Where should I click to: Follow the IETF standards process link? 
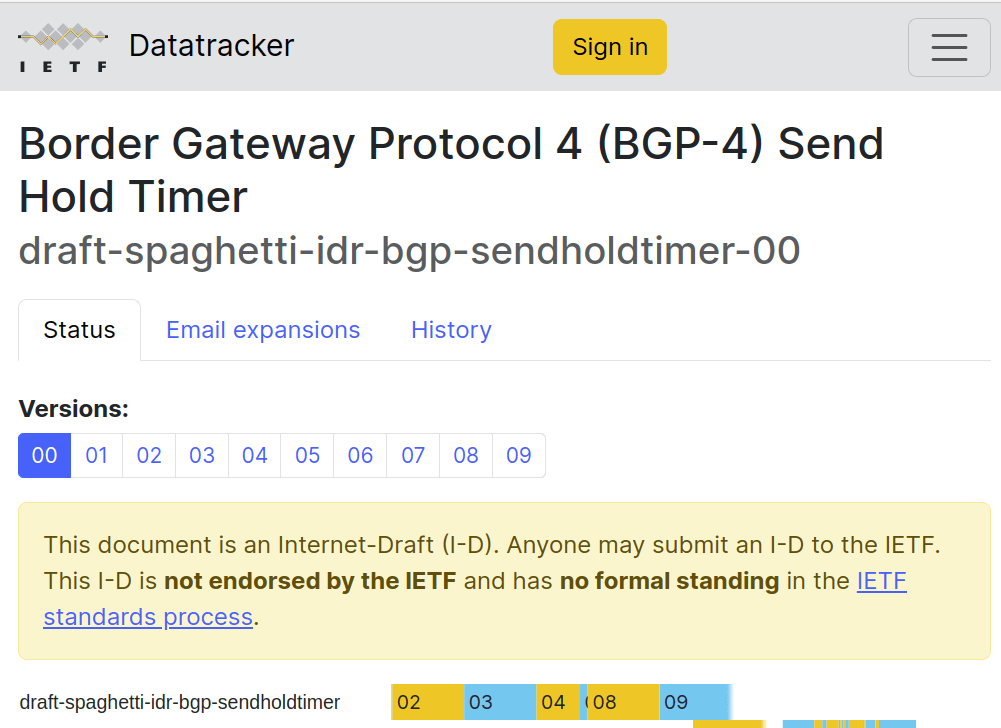pyautogui.click(x=148, y=616)
